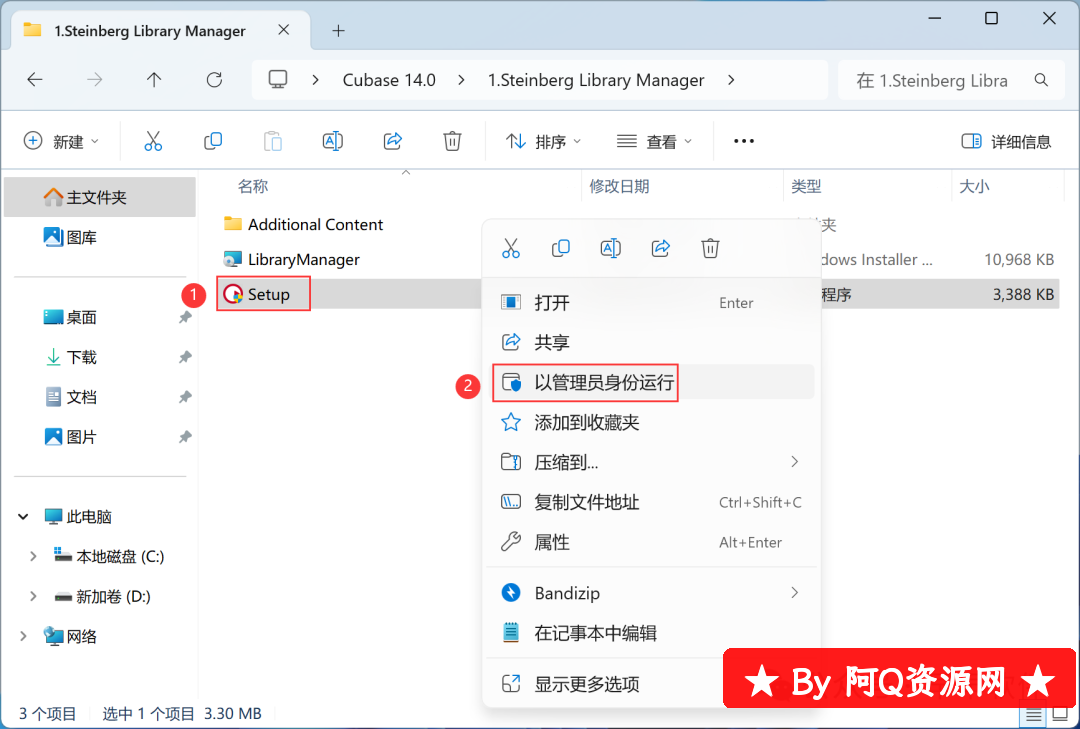
Task: Go back with the back arrow
Action: pos(34,80)
